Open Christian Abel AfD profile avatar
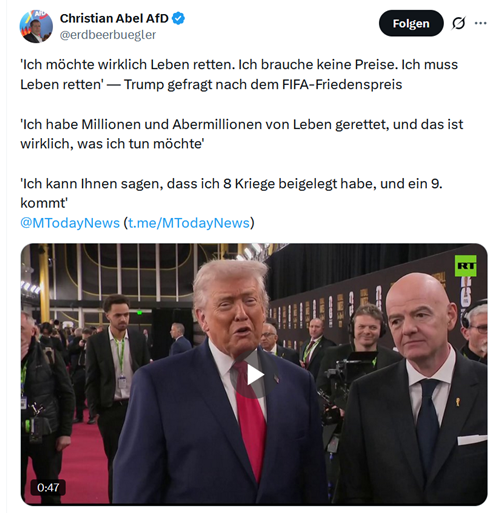 (x=36, y=26)
